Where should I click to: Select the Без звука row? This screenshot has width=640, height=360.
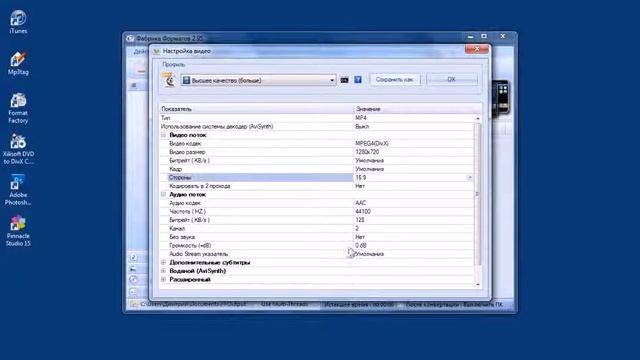(316, 237)
